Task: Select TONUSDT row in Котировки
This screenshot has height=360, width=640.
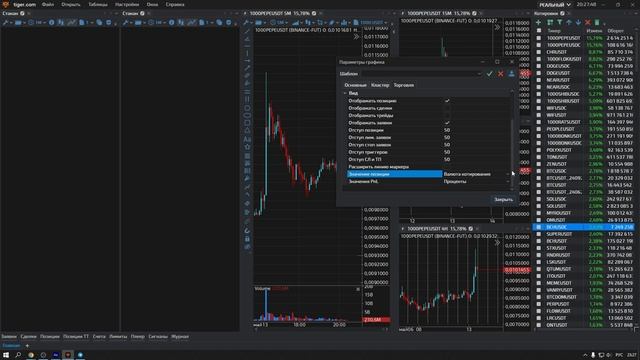Action: pos(585,157)
